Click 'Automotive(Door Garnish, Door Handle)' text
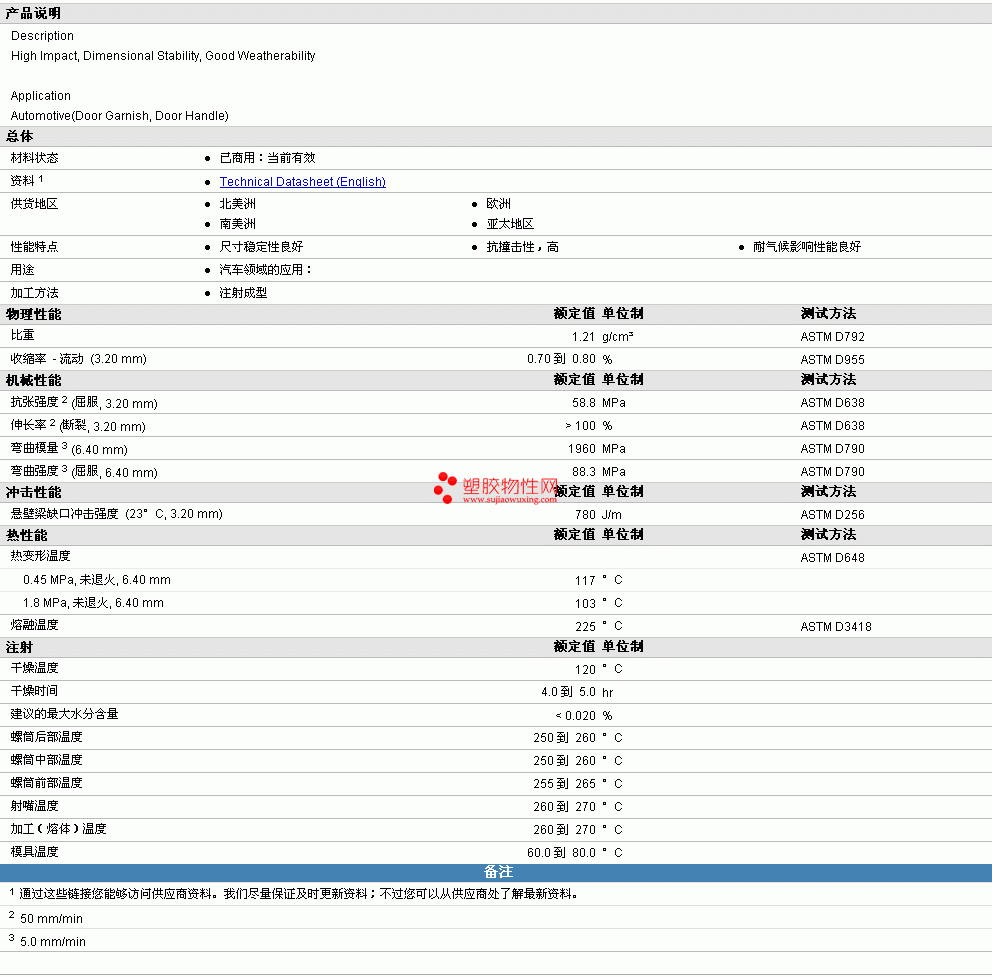 click(x=120, y=116)
